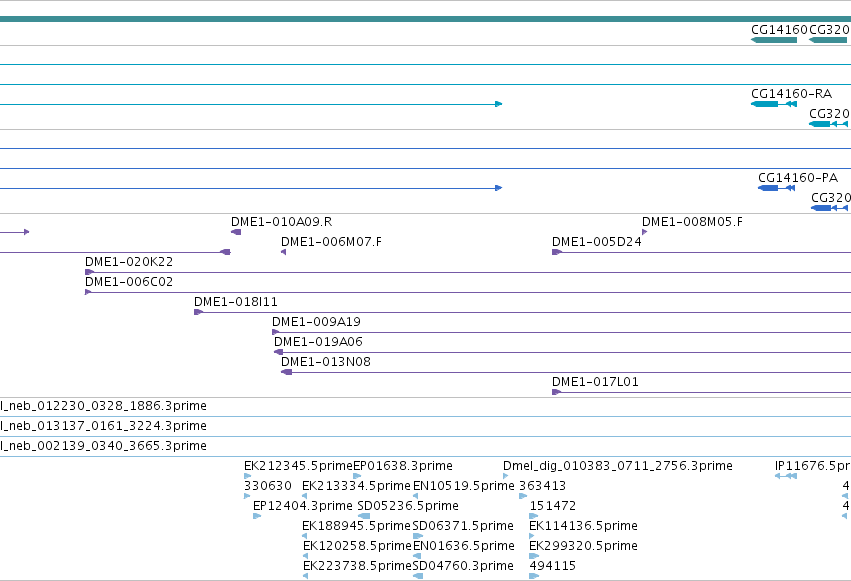Select the glyph beneath EK114136.5prime
Viewport: 851px width, 581px height.
click(x=532, y=537)
